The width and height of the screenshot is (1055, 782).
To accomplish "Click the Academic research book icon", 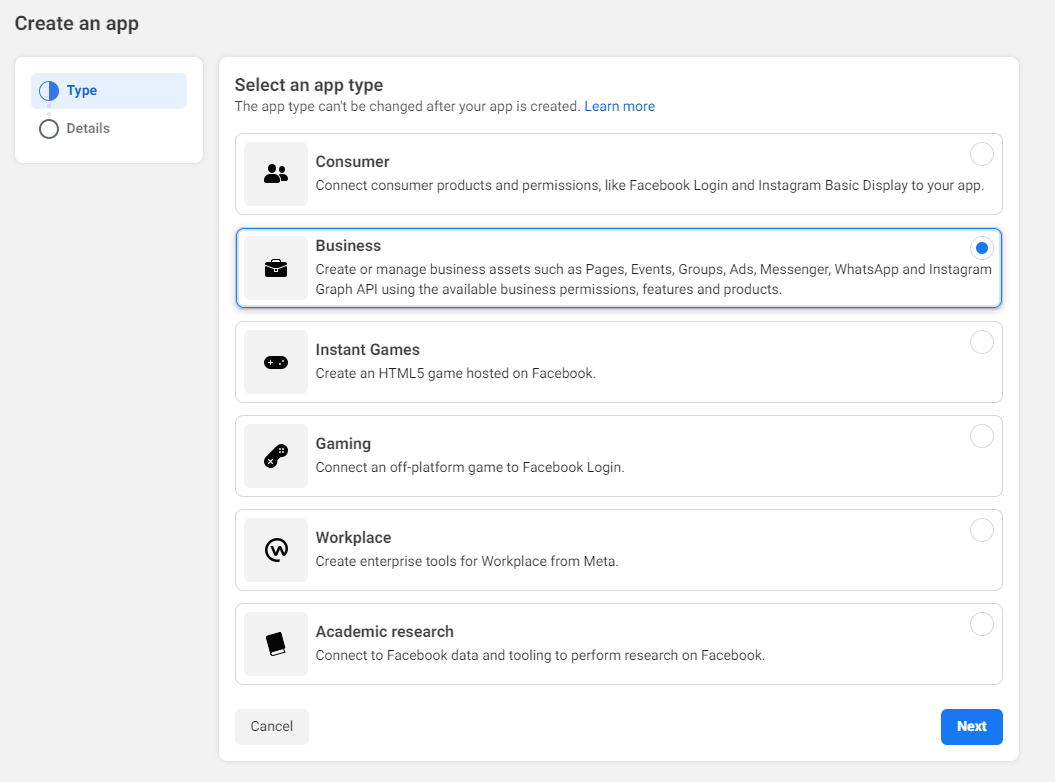I will coord(276,644).
